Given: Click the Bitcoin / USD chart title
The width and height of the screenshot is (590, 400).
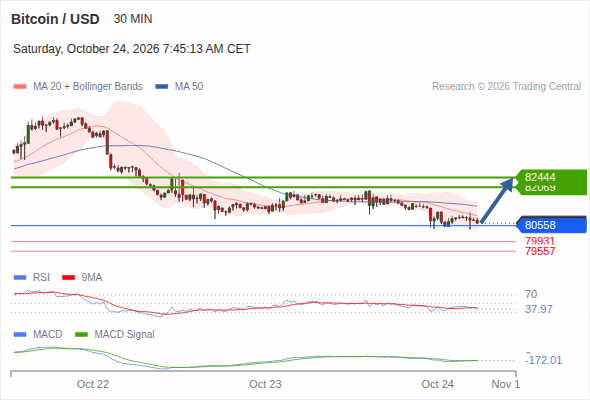Looking at the screenshot, I should [x=55, y=19].
